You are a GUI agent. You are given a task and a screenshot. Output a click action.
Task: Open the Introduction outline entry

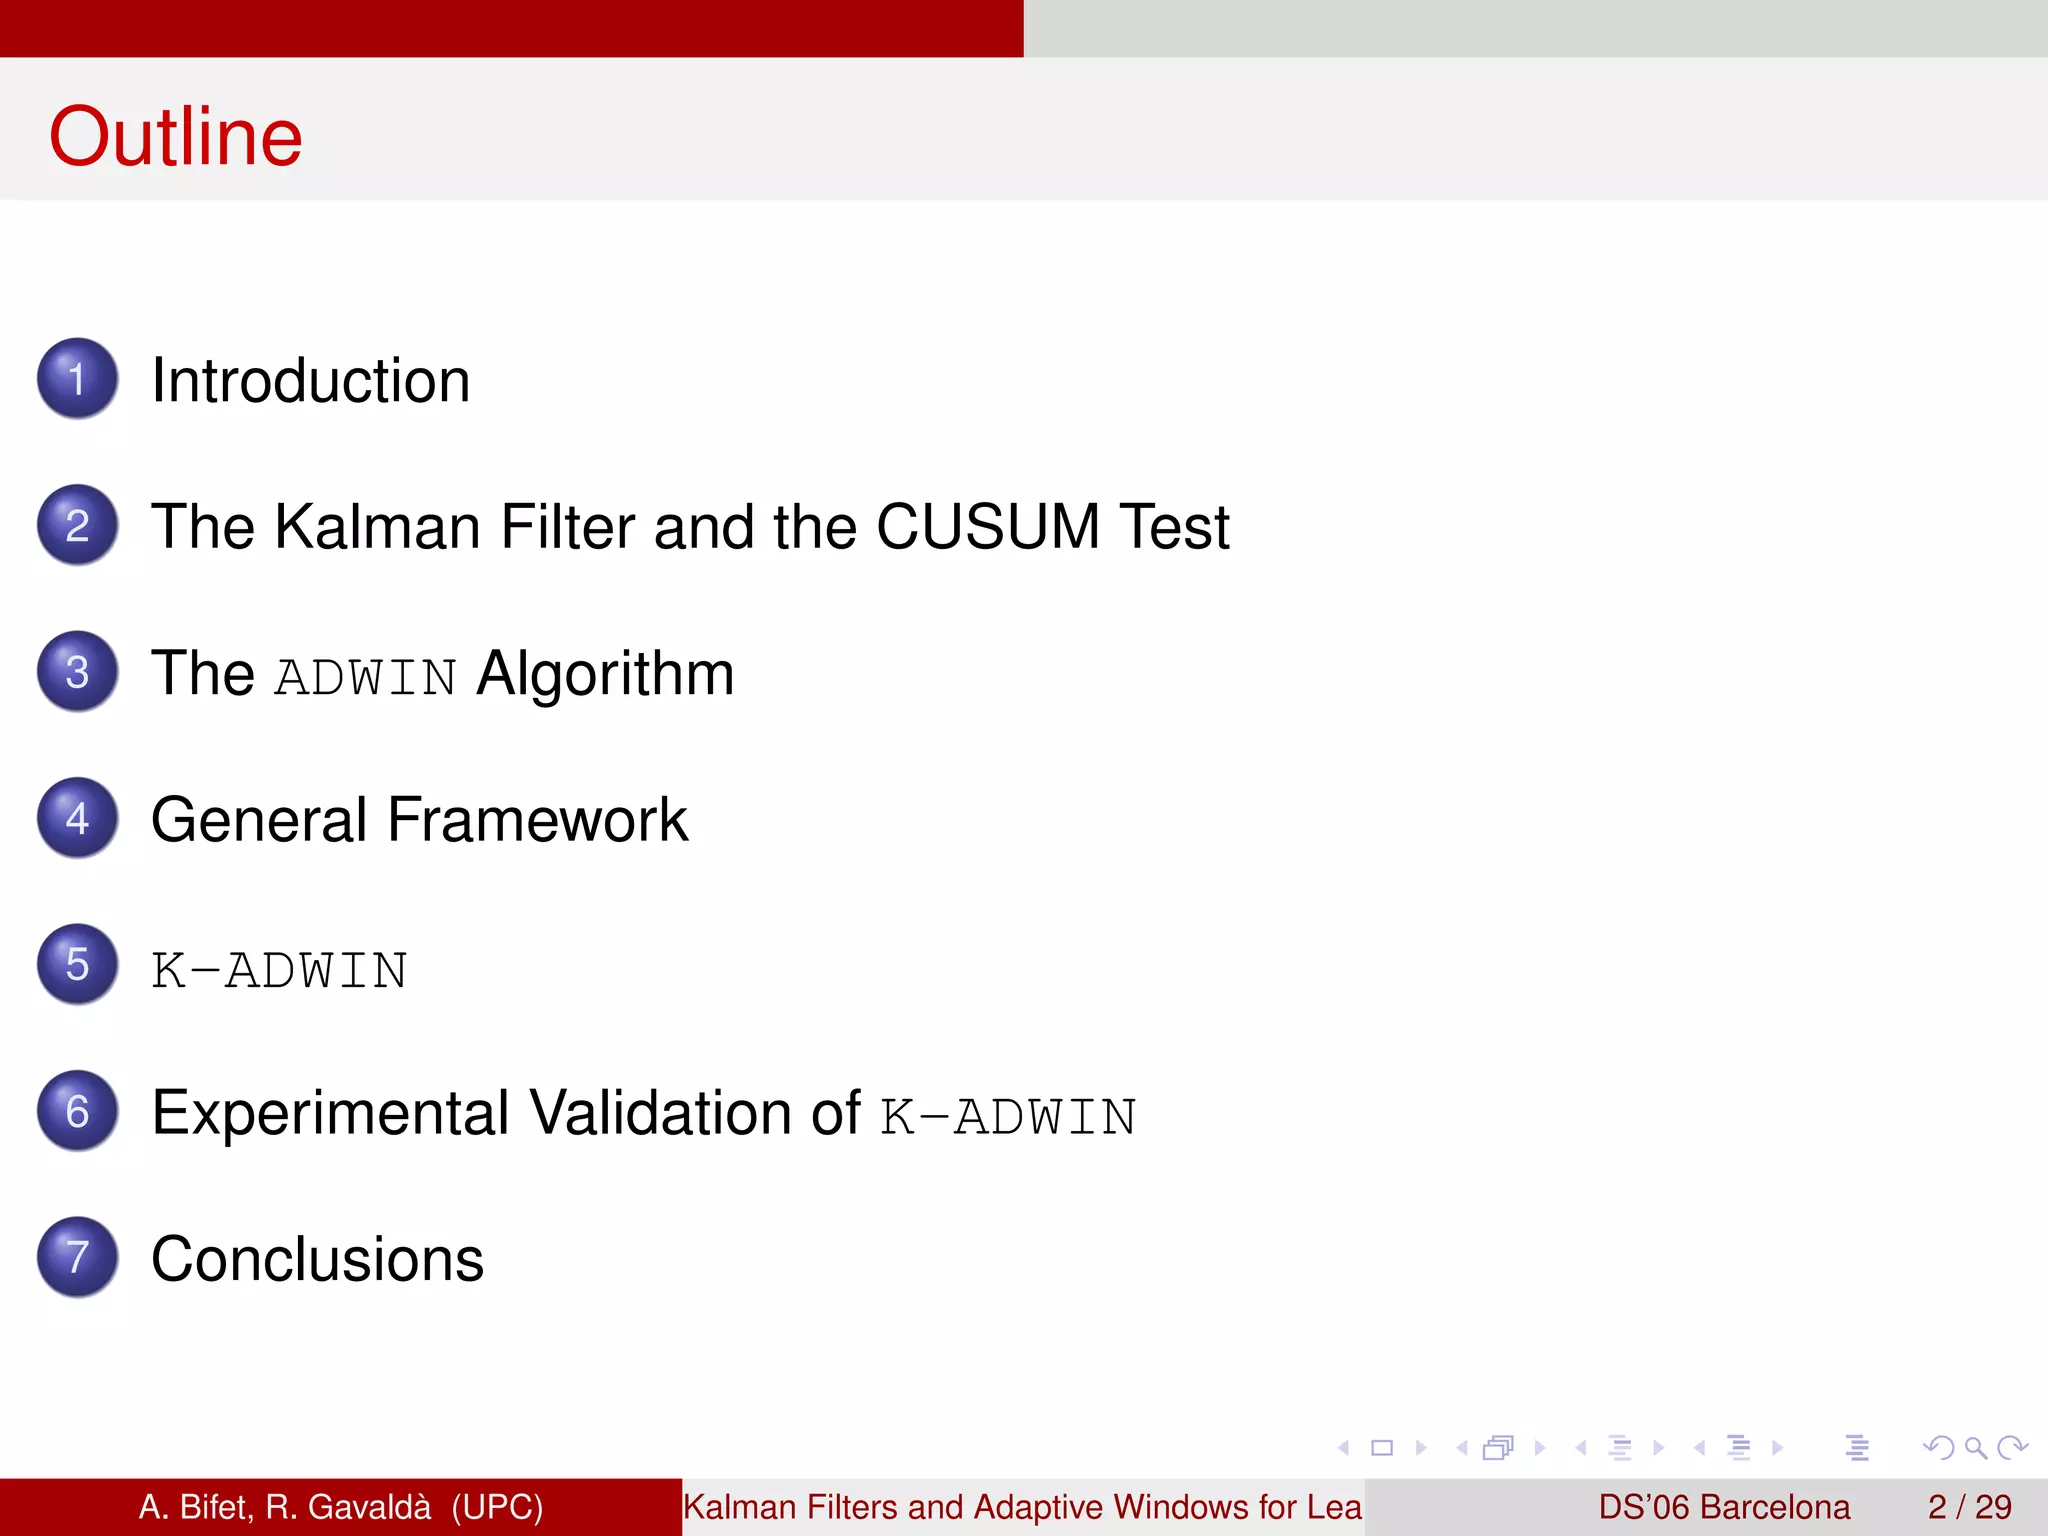tap(310, 381)
